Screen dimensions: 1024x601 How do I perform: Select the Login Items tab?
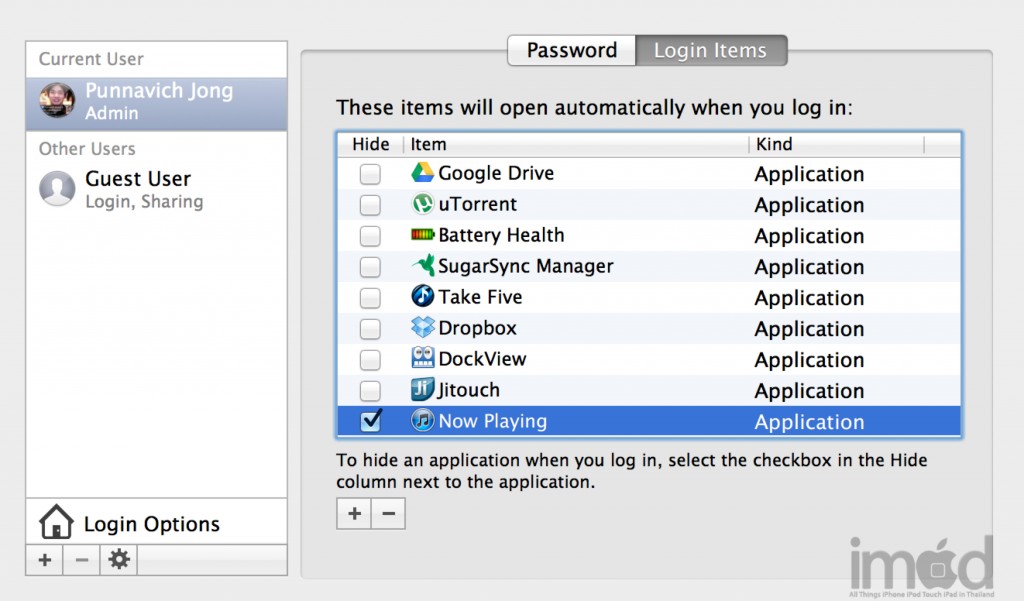[x=710, y=50]
